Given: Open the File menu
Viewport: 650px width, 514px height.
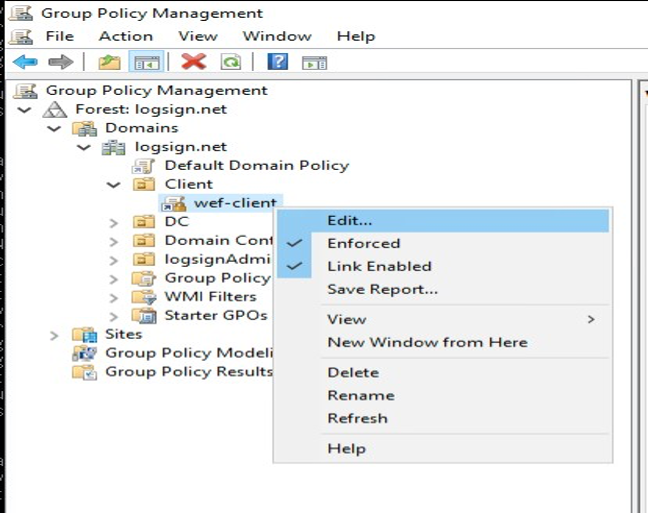Looking at the screenshot, I should pos(60,36).
